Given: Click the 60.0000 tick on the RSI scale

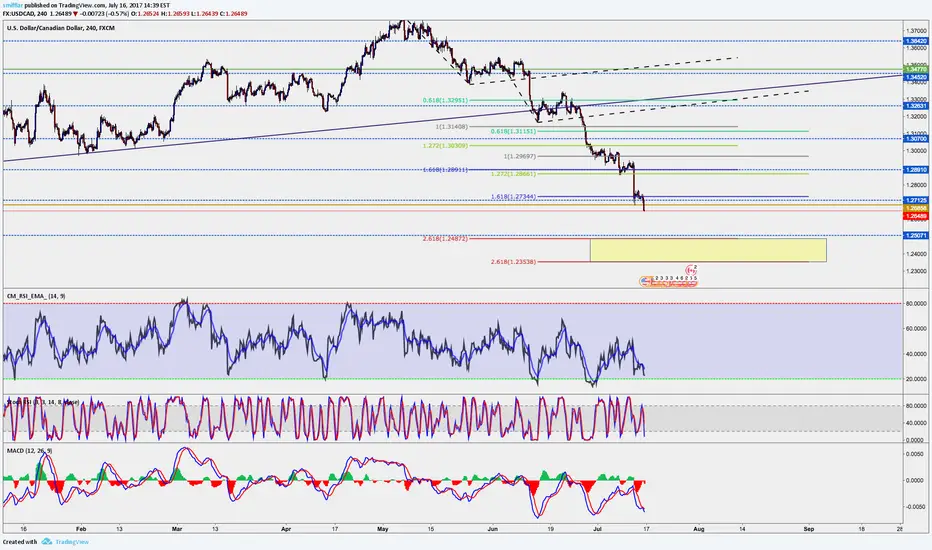Looking at the screenshot, I should pos(915,329).
